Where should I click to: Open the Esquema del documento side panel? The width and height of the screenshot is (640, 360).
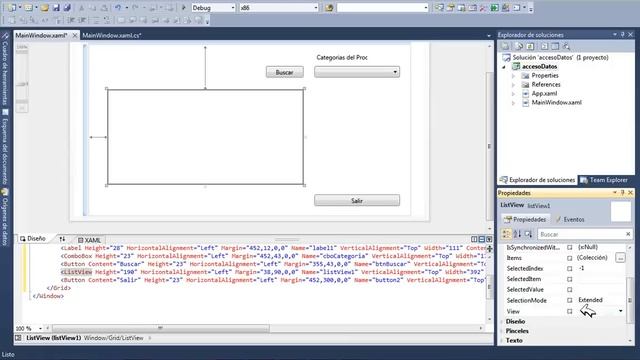coord(5,147)
